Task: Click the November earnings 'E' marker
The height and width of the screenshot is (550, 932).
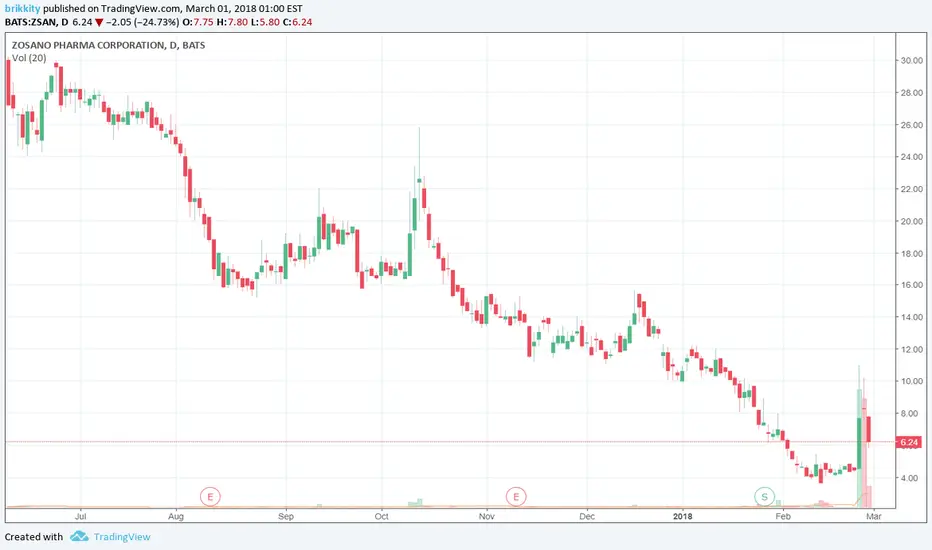Action: (516, 496)
